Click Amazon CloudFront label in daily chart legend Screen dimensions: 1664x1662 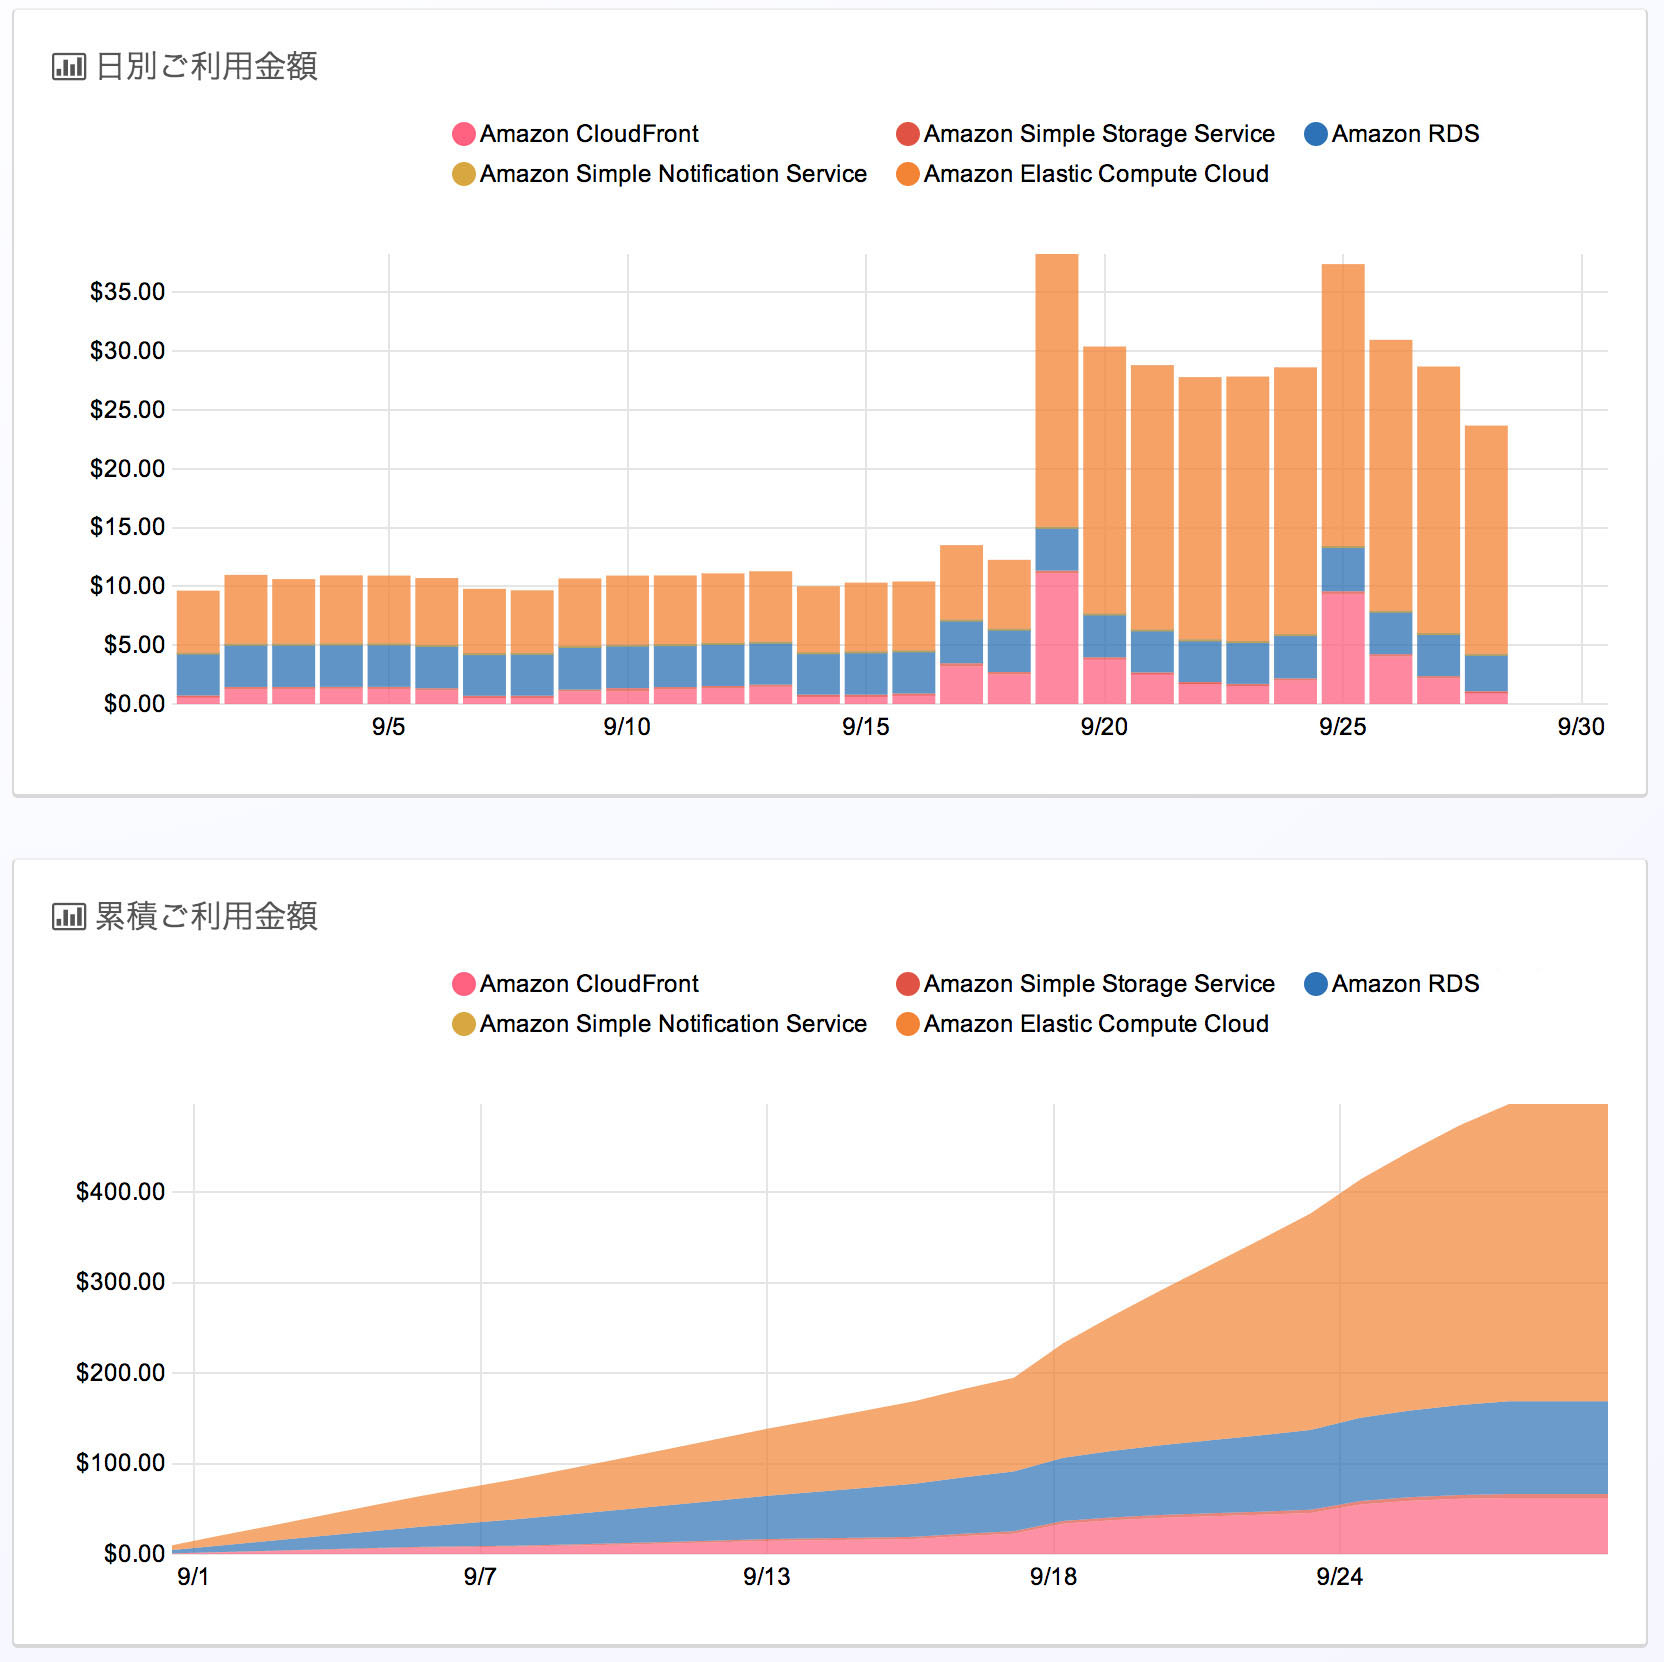pyautogui.click(x=589, y=134)
